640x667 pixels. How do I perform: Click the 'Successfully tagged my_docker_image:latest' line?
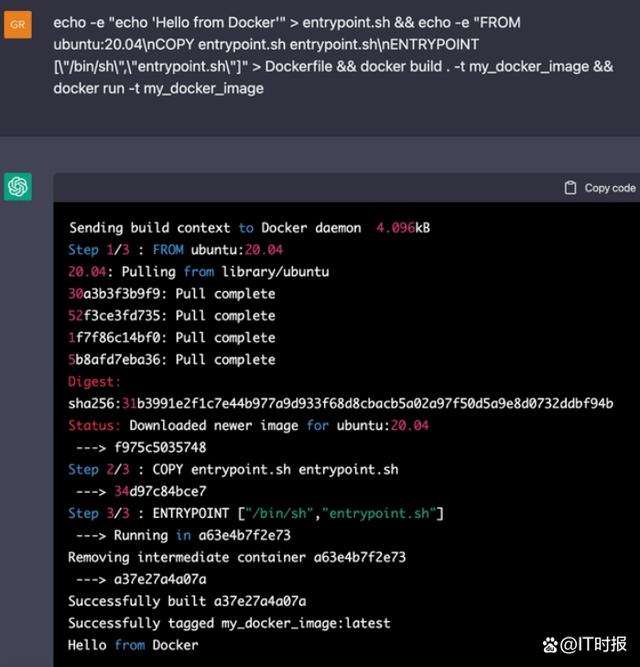pos(229,623)
